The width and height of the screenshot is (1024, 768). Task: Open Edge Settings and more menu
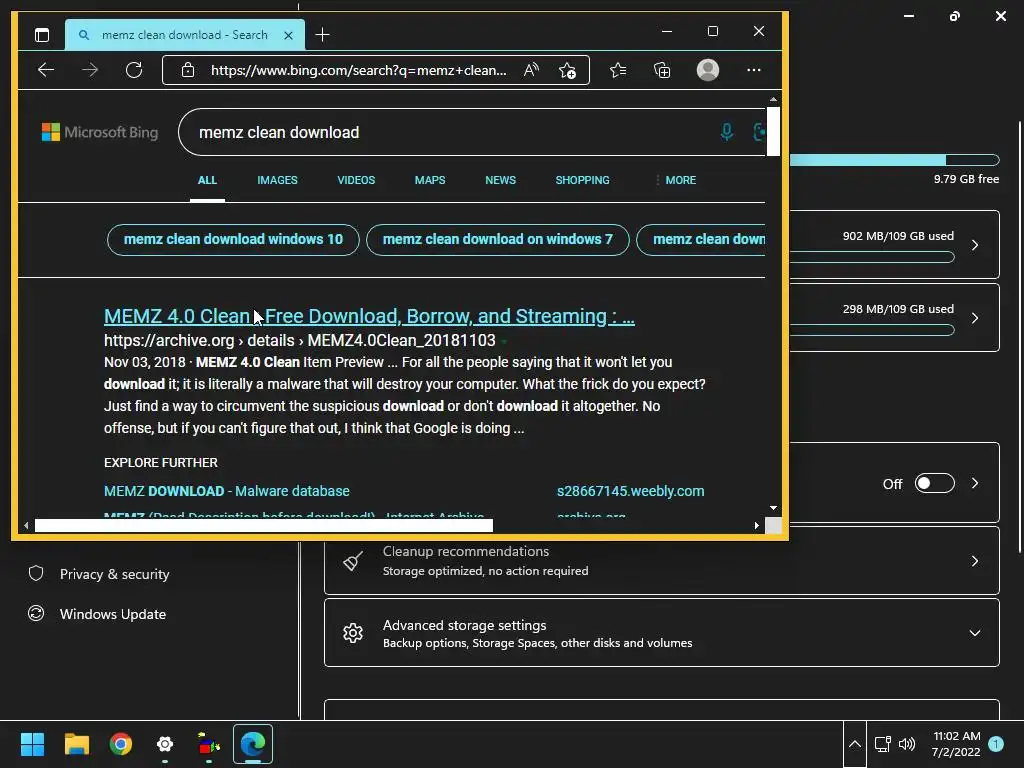click(754, 70)
